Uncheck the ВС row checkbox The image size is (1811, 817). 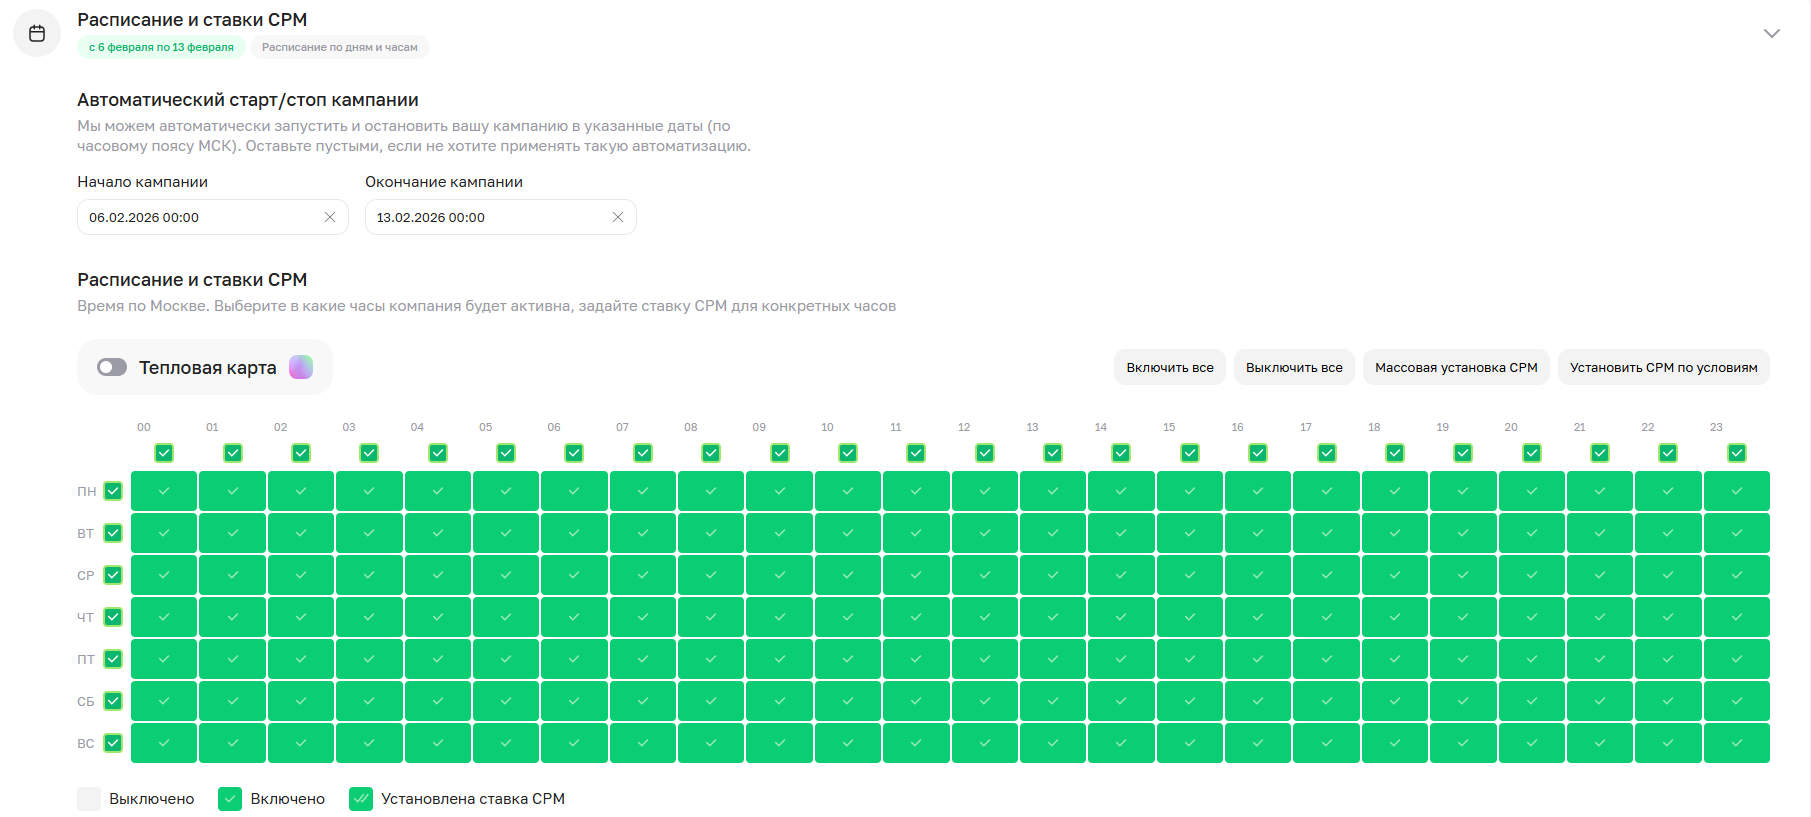(113, 743)
